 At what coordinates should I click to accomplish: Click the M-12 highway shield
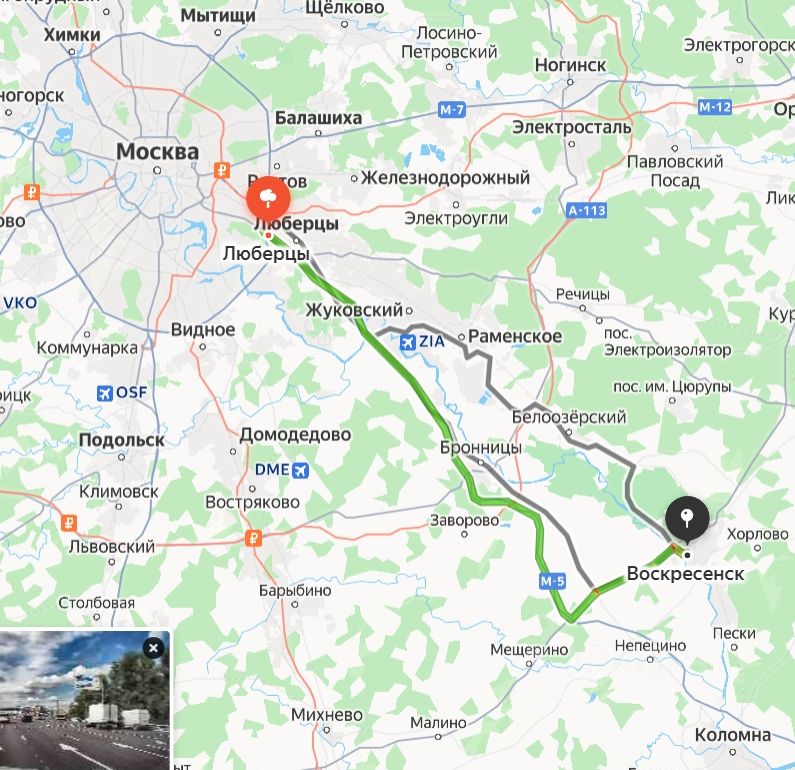[715, 107]
